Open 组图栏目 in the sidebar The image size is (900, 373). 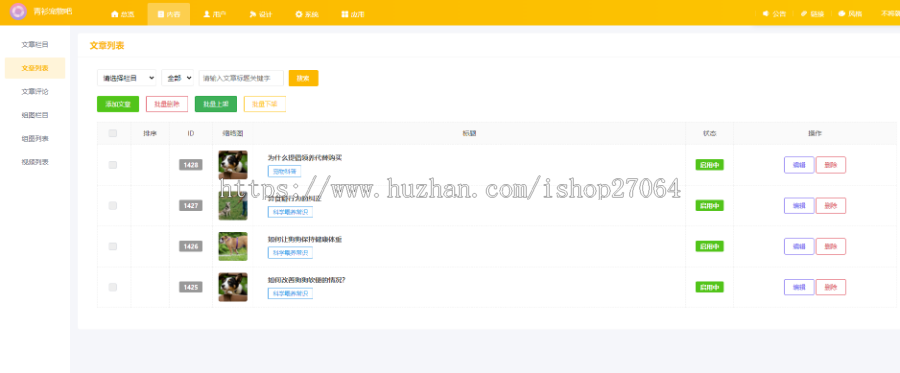35,115
